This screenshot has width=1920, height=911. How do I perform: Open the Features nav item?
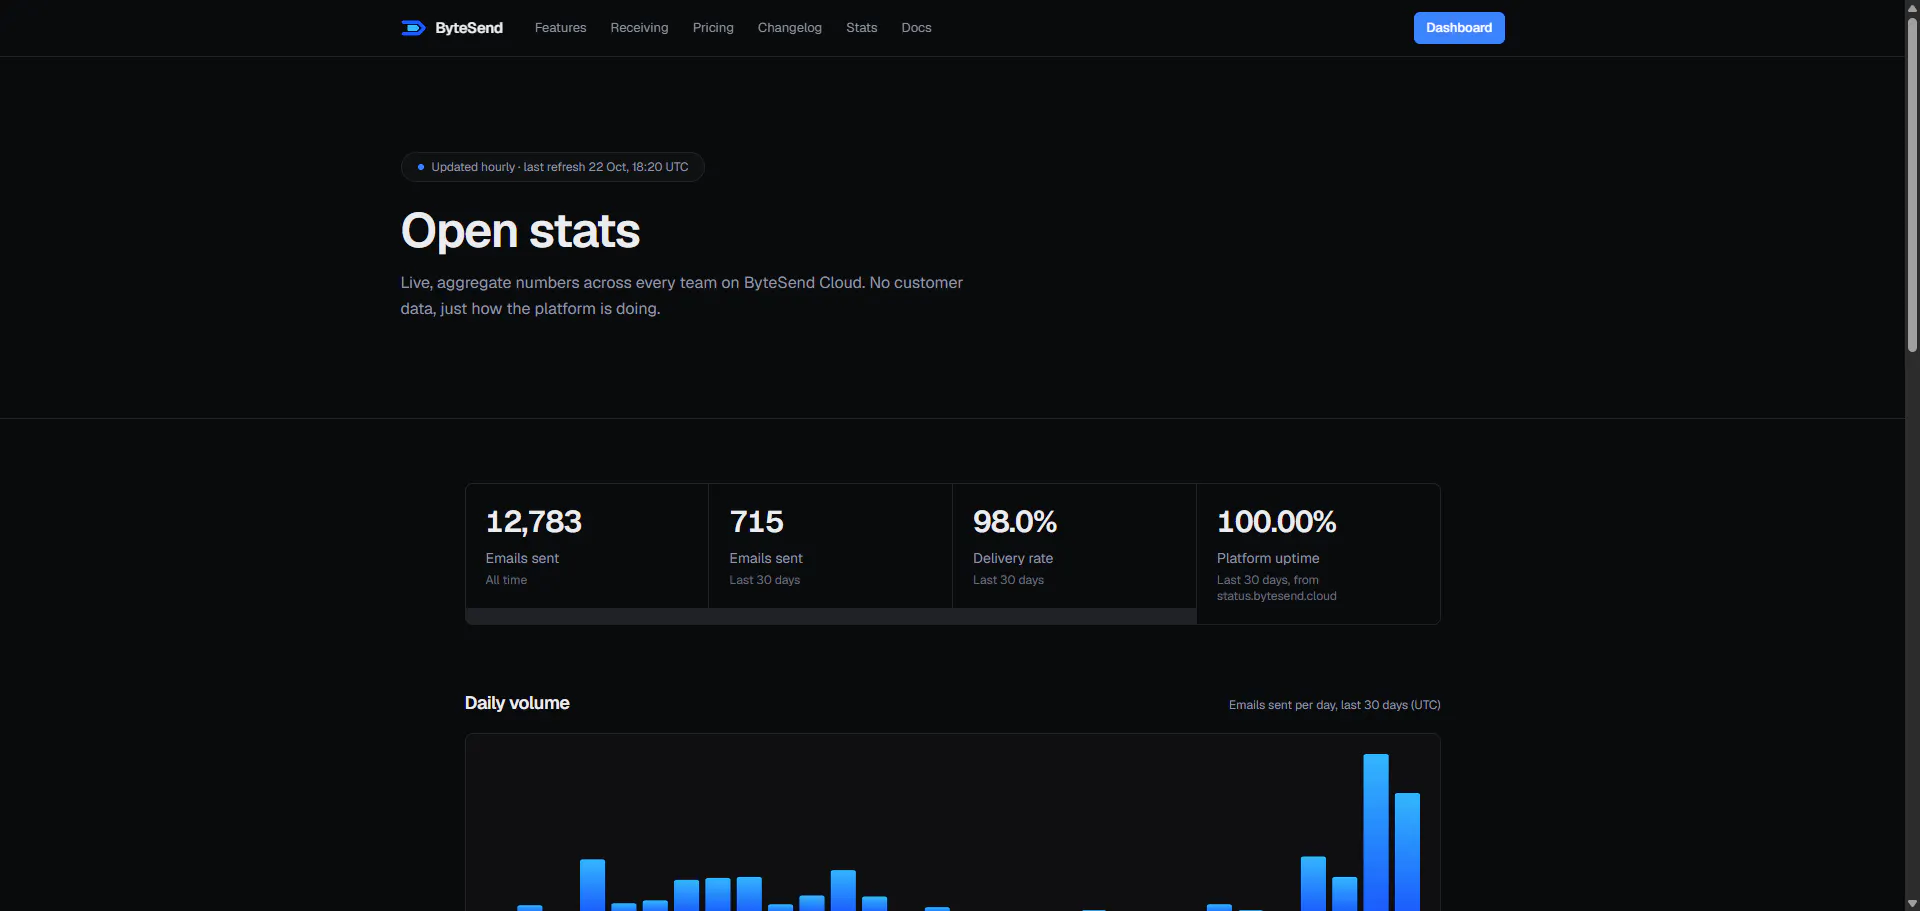tap(560, 28)
